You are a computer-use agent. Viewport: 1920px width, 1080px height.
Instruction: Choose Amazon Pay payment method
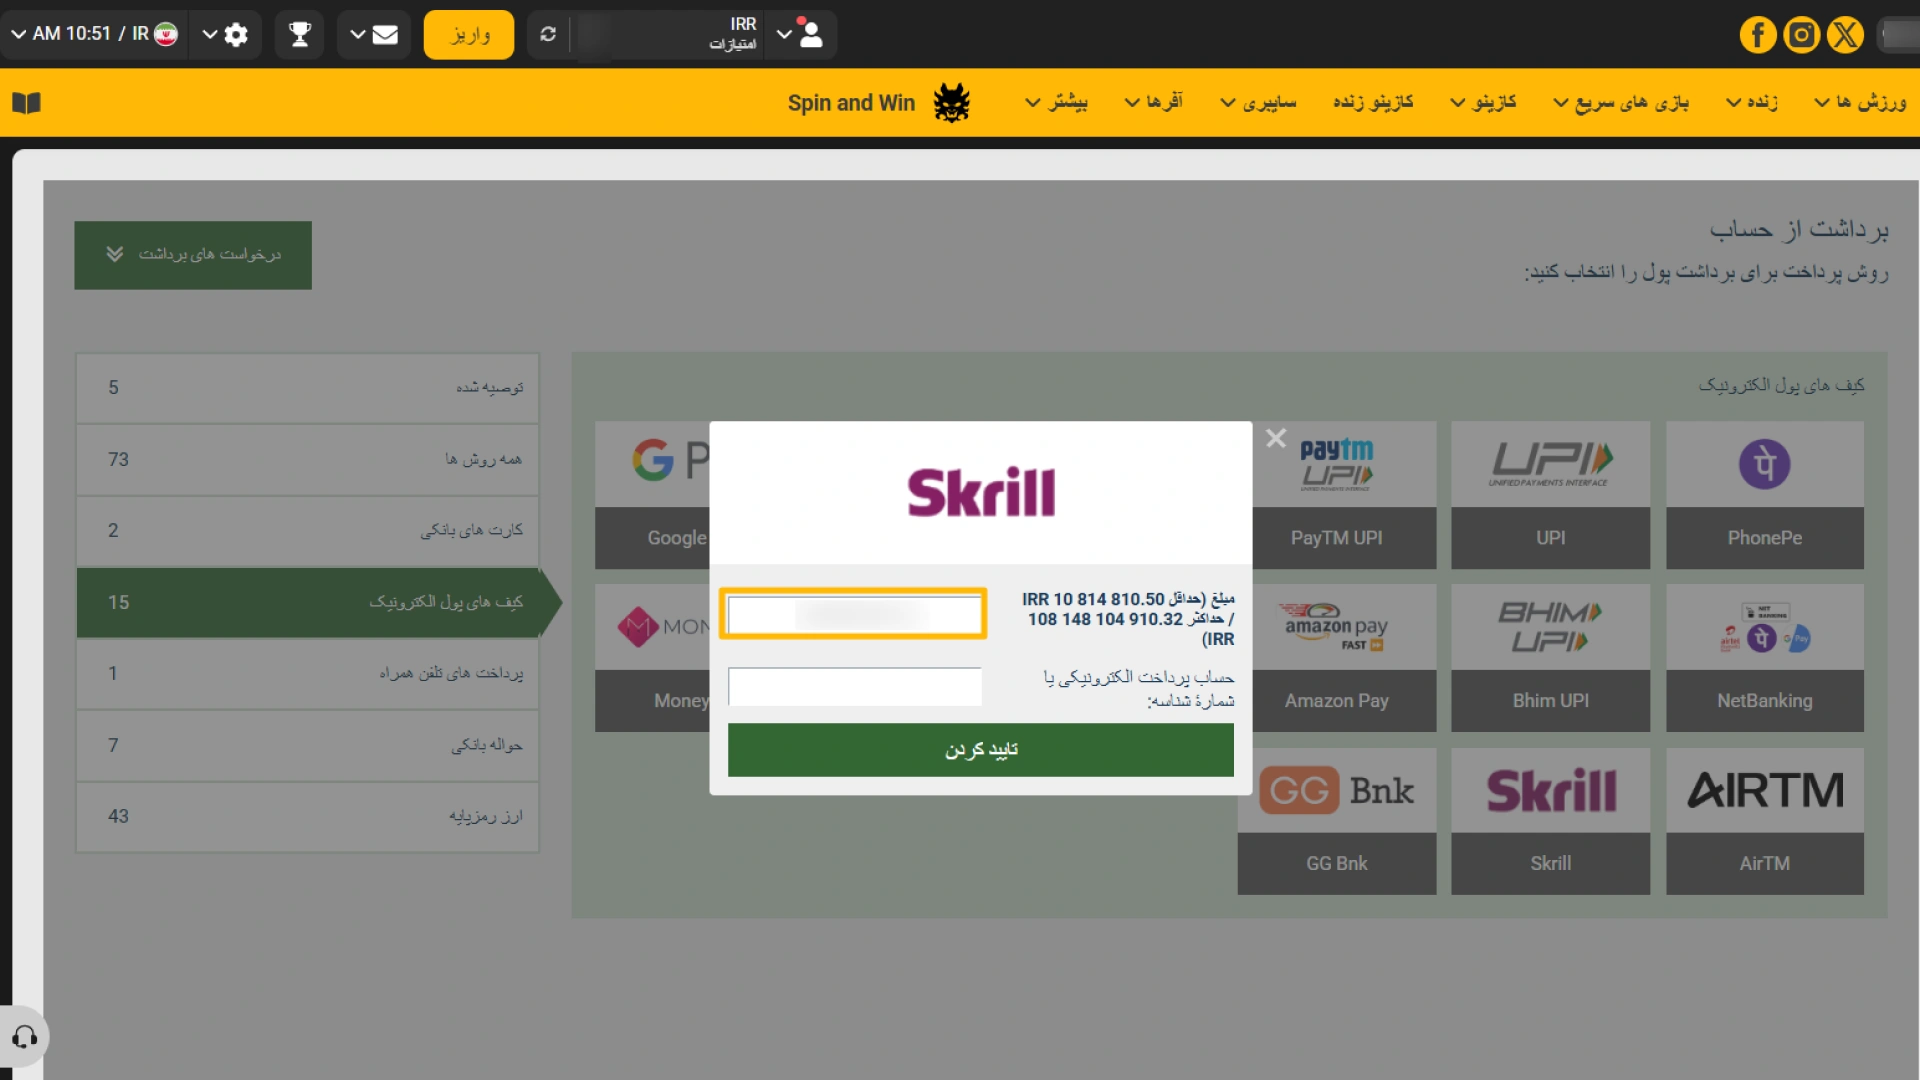coord(1343,658)
